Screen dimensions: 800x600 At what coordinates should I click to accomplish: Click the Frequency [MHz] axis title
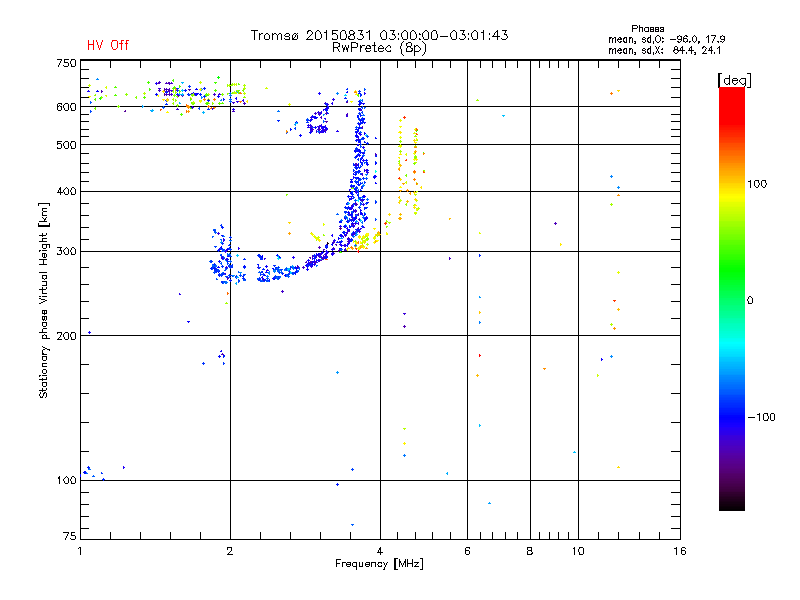379,564
